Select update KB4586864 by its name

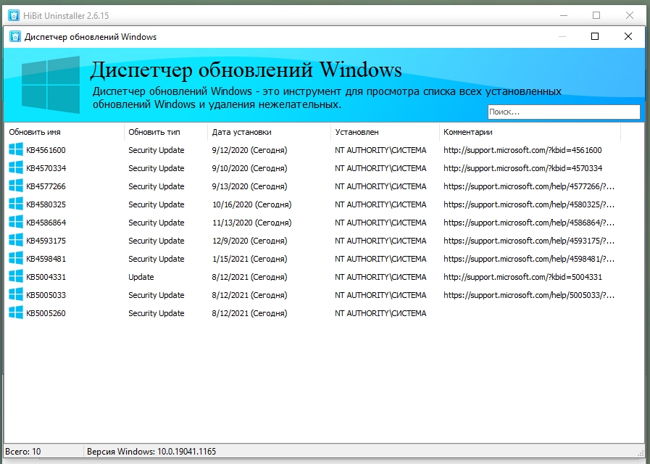[46, 223]
